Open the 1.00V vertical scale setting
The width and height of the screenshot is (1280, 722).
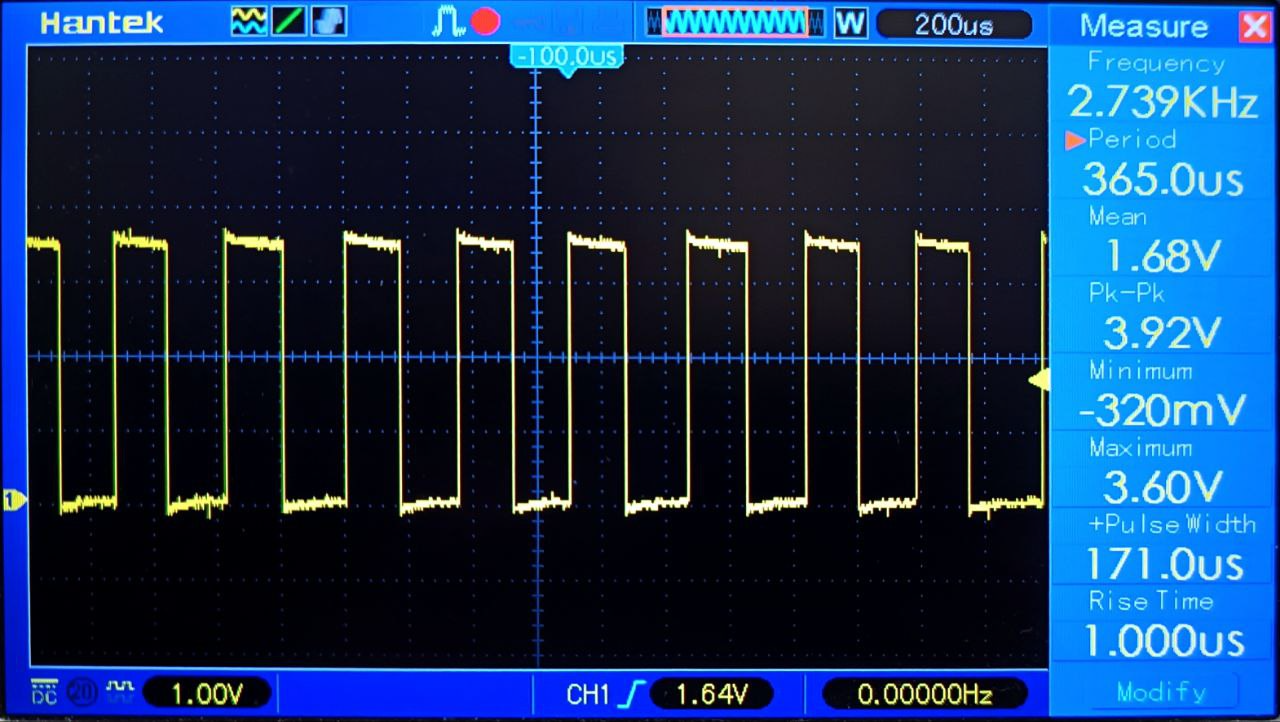[207, 692]
